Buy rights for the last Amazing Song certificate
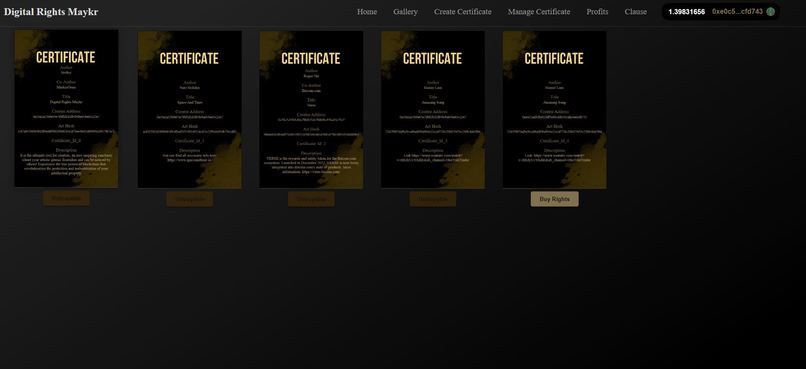This screenshot has width=806, height=369. pyautogui.click(x=555, y=199)
